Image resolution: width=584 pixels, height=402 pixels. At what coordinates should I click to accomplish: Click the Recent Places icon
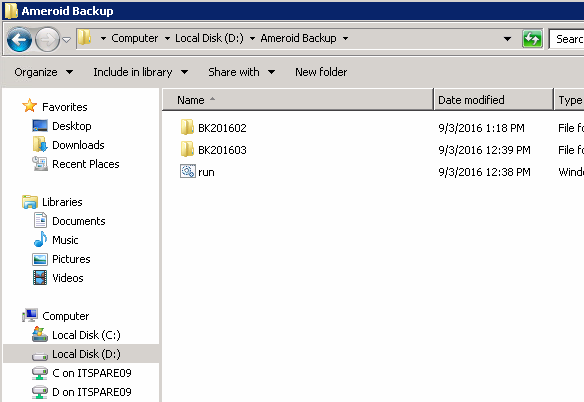click(40, 163)
